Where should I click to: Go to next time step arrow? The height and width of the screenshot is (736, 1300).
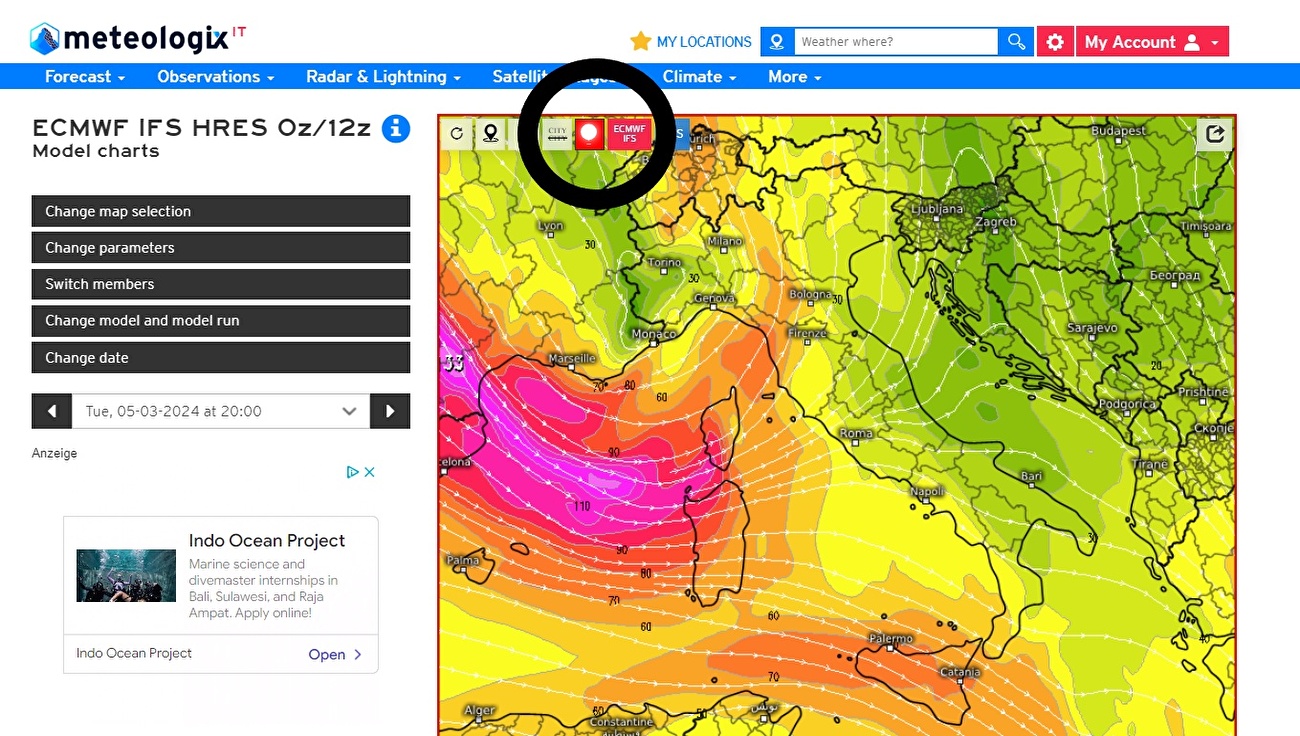[x=390, y=411]
